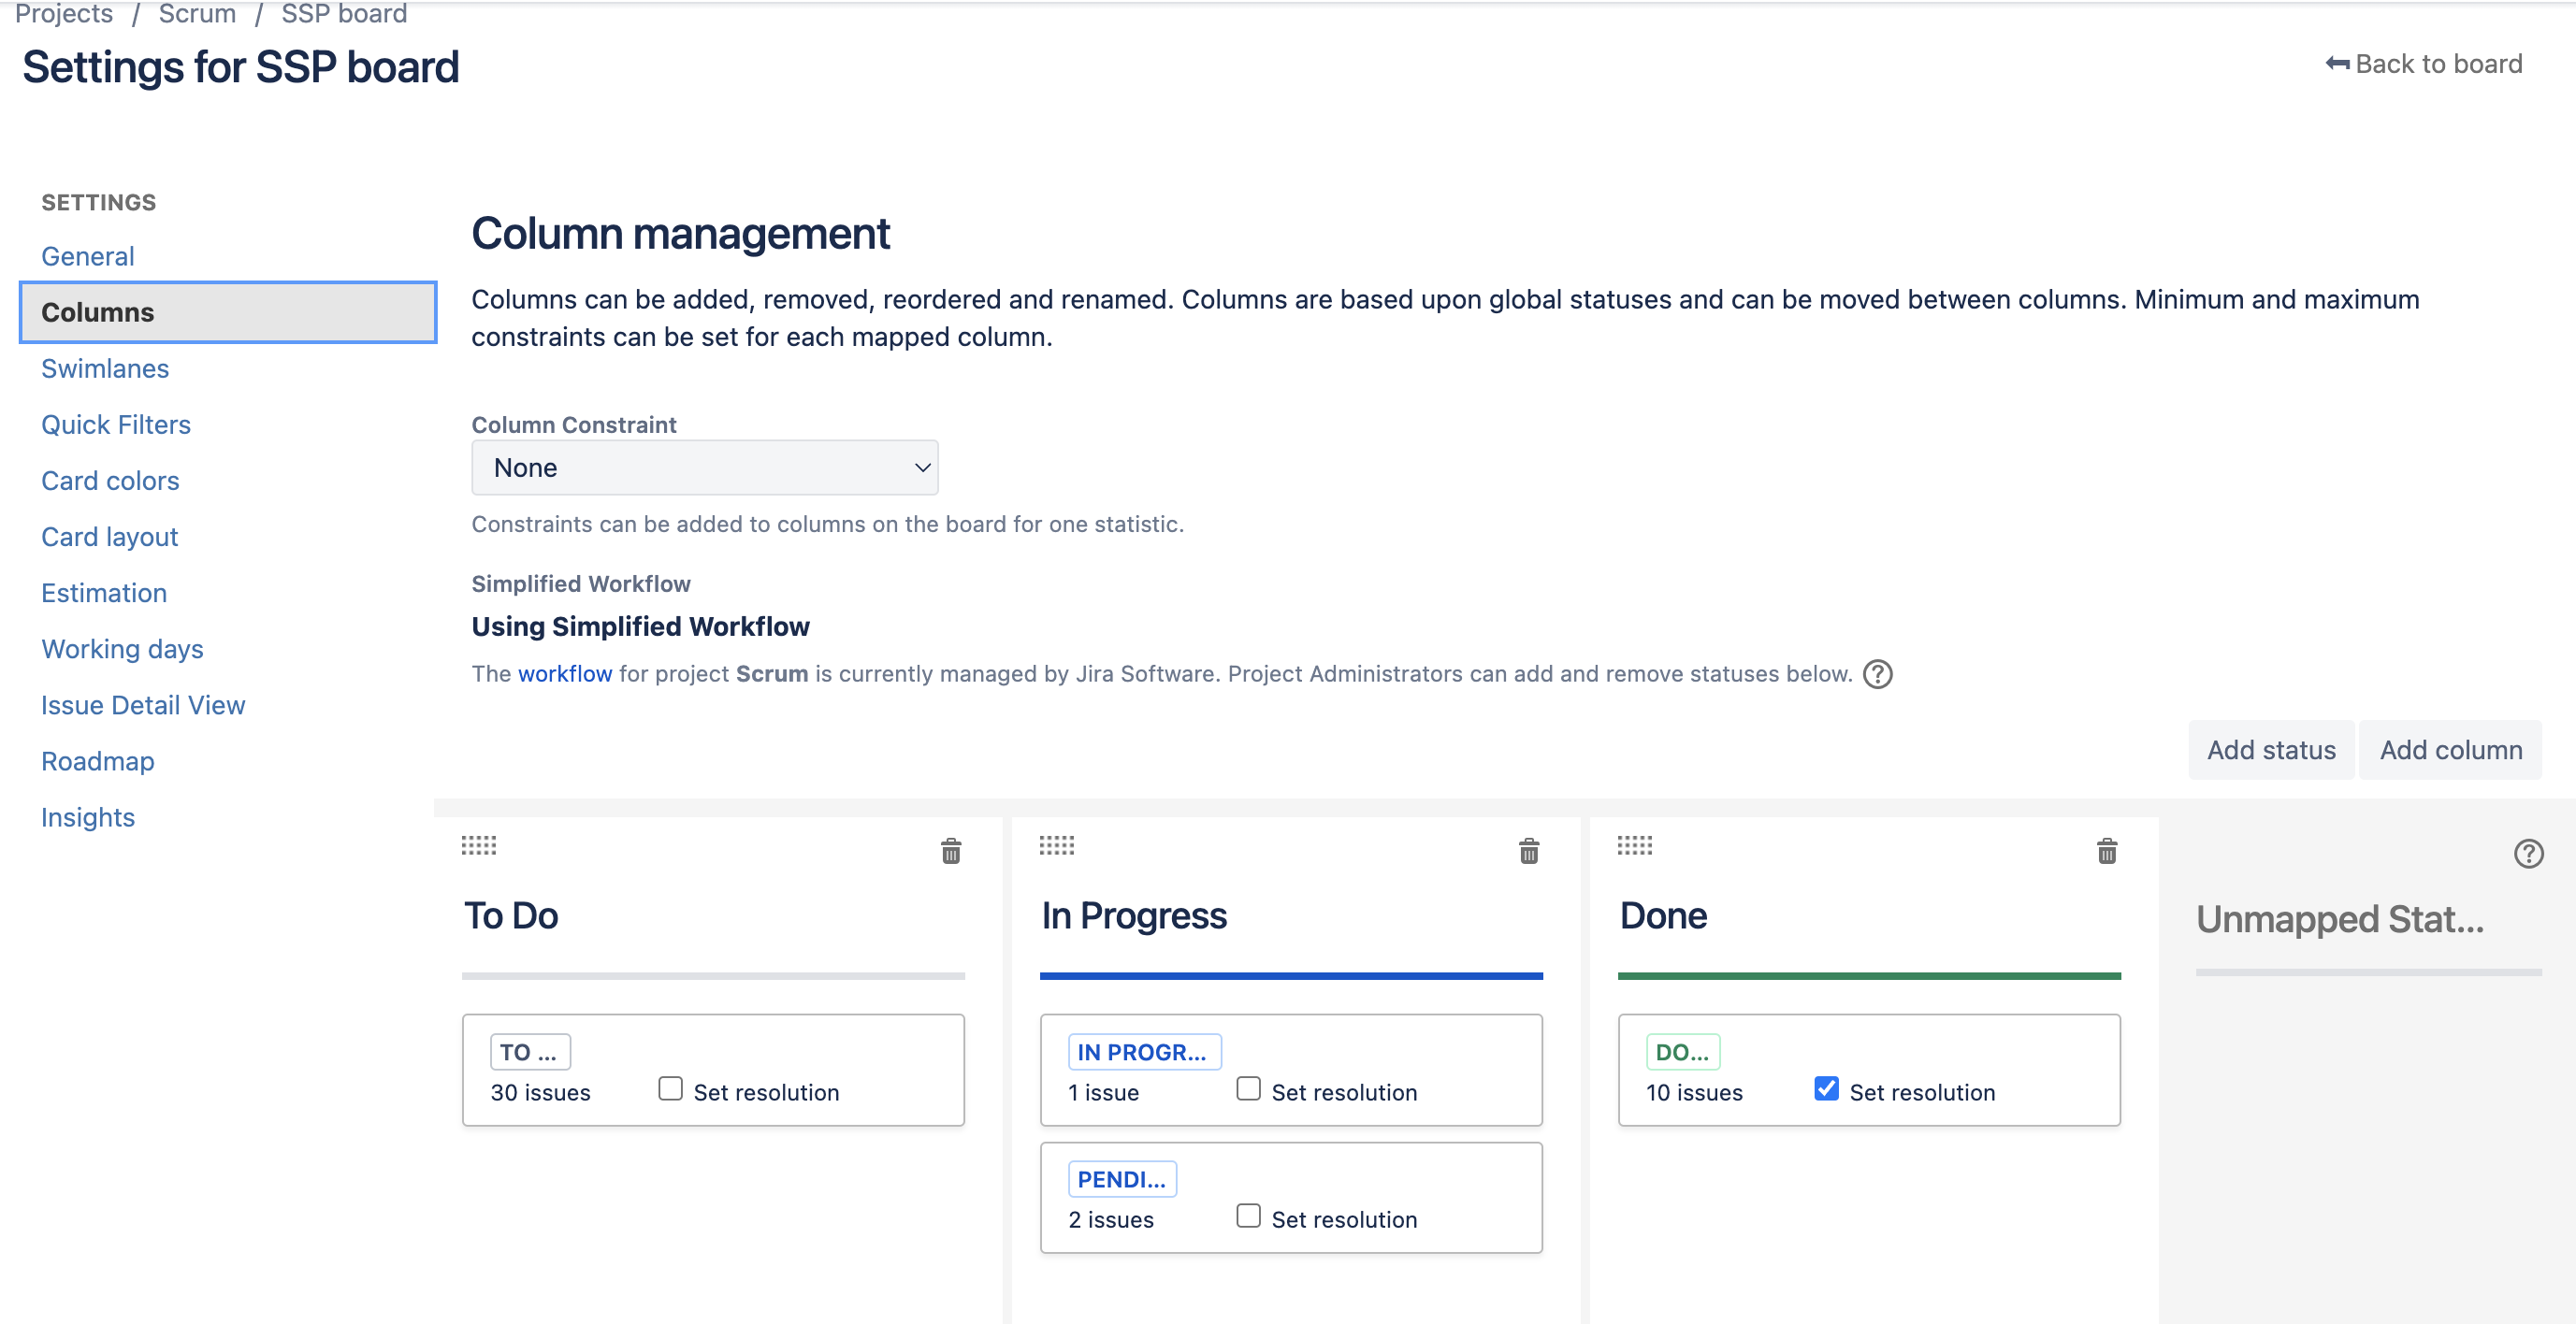Open the Column Constraint dropdown
Image resolution: width=2576 pixels, height=1324 pixels.
tap(704, 467)
